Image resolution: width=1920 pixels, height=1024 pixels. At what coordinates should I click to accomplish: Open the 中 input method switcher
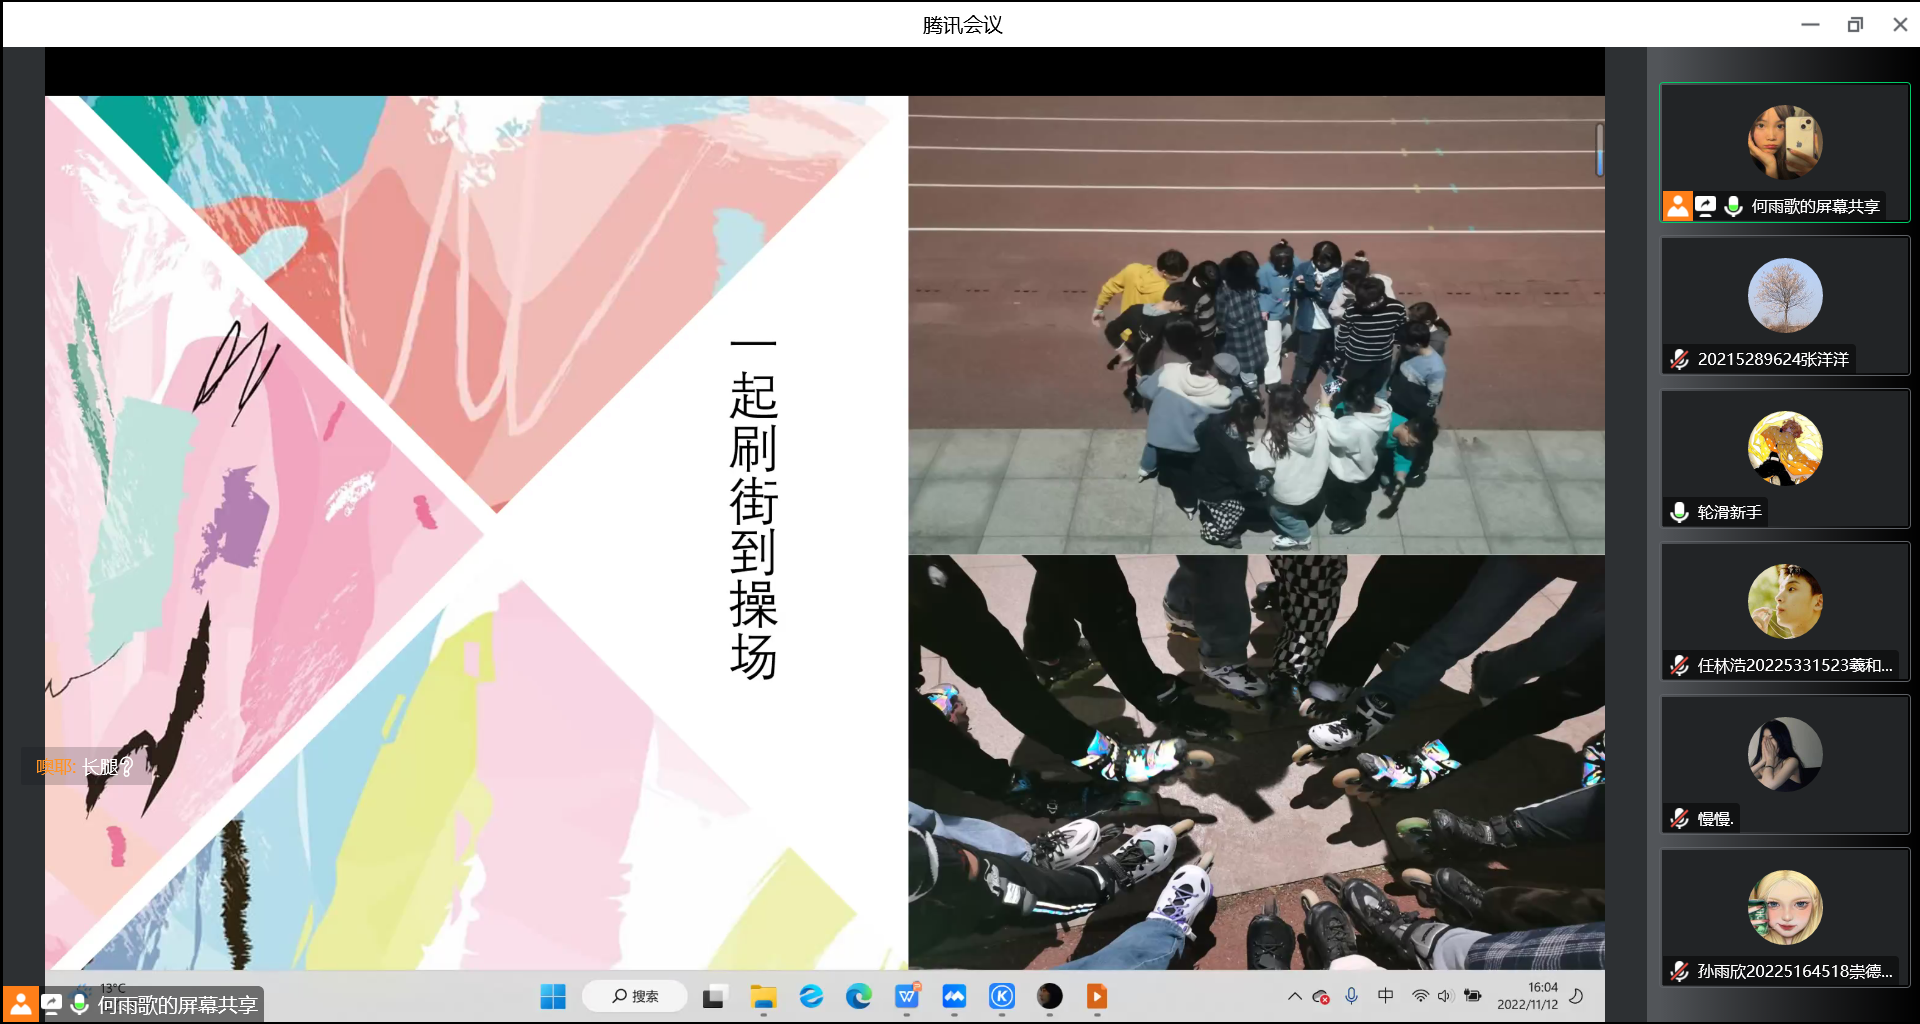(x=1385, y=996)
